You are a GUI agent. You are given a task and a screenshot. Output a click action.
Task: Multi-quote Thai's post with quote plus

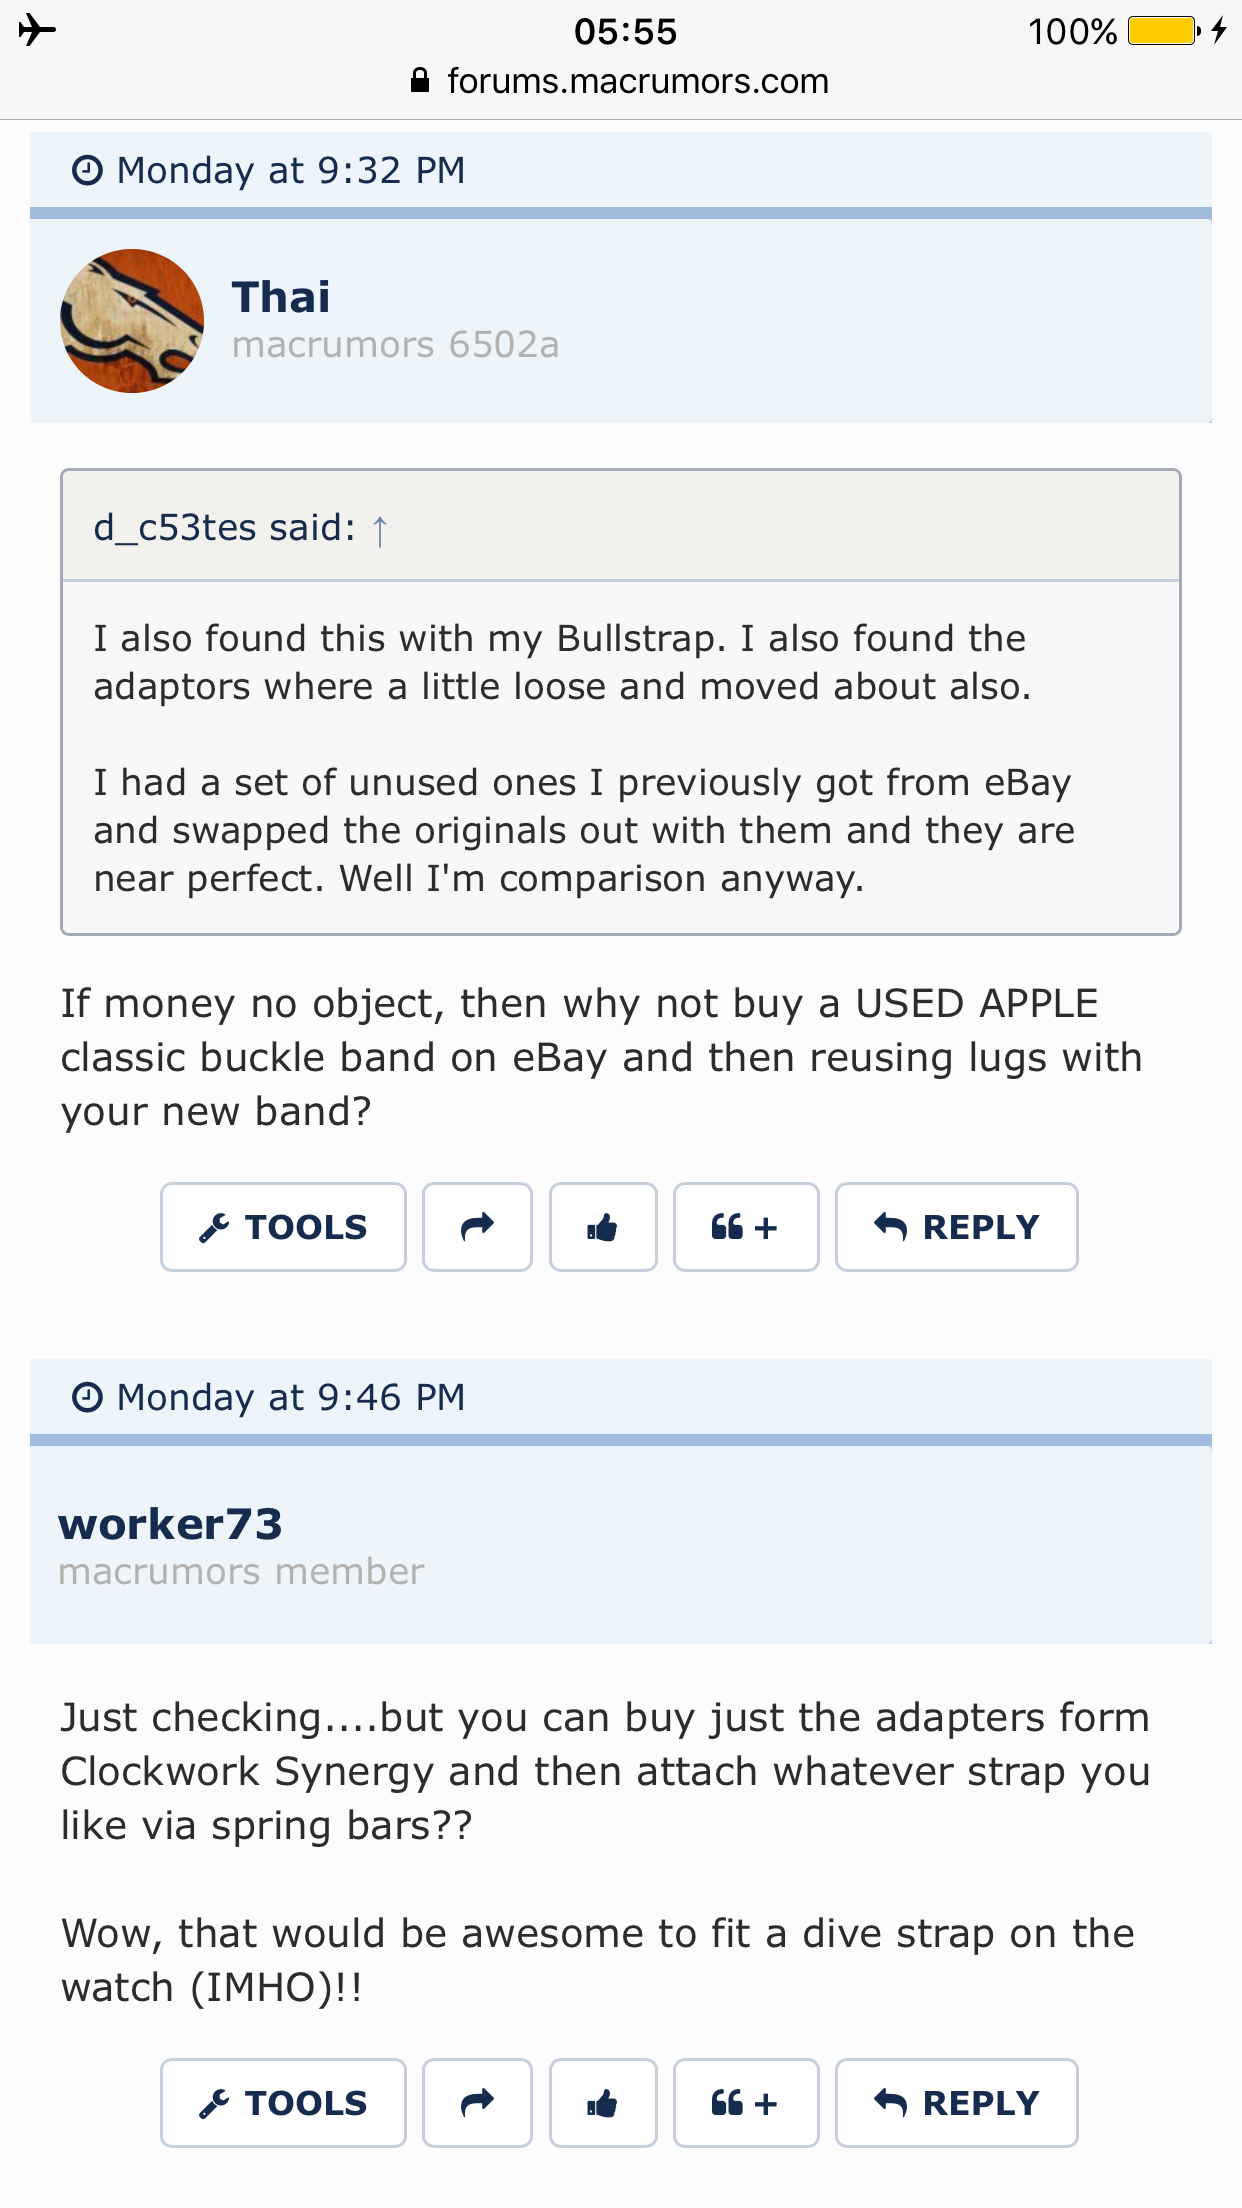point(746,1227)
